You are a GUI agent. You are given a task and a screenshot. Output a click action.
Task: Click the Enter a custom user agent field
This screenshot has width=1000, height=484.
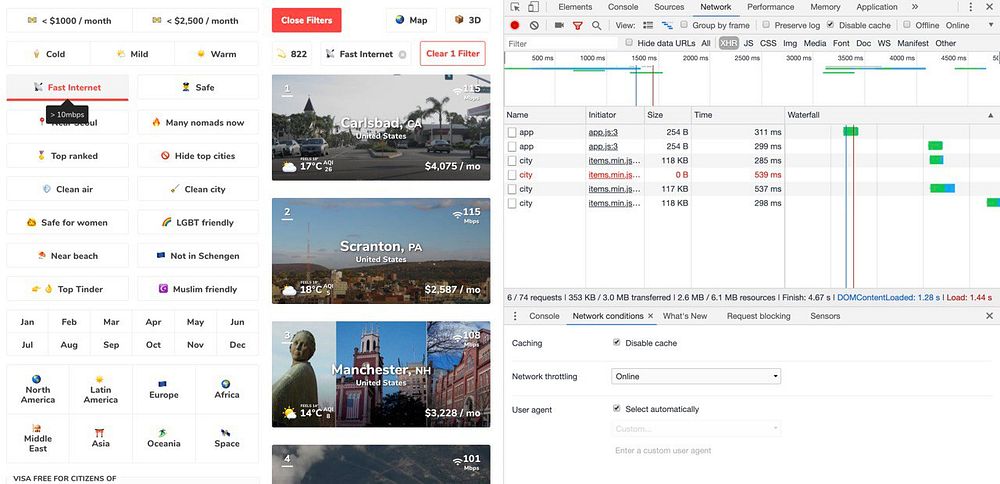[696, 450]
